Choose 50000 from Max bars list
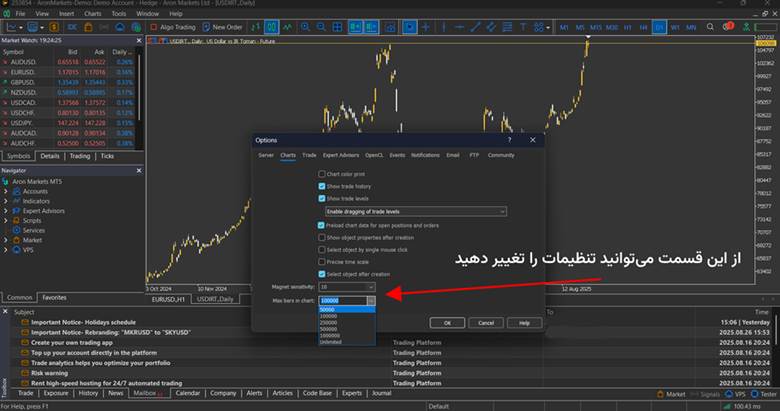Image resolution: width=780 pixels, height=411 pixels. click(x=347, y=309)
